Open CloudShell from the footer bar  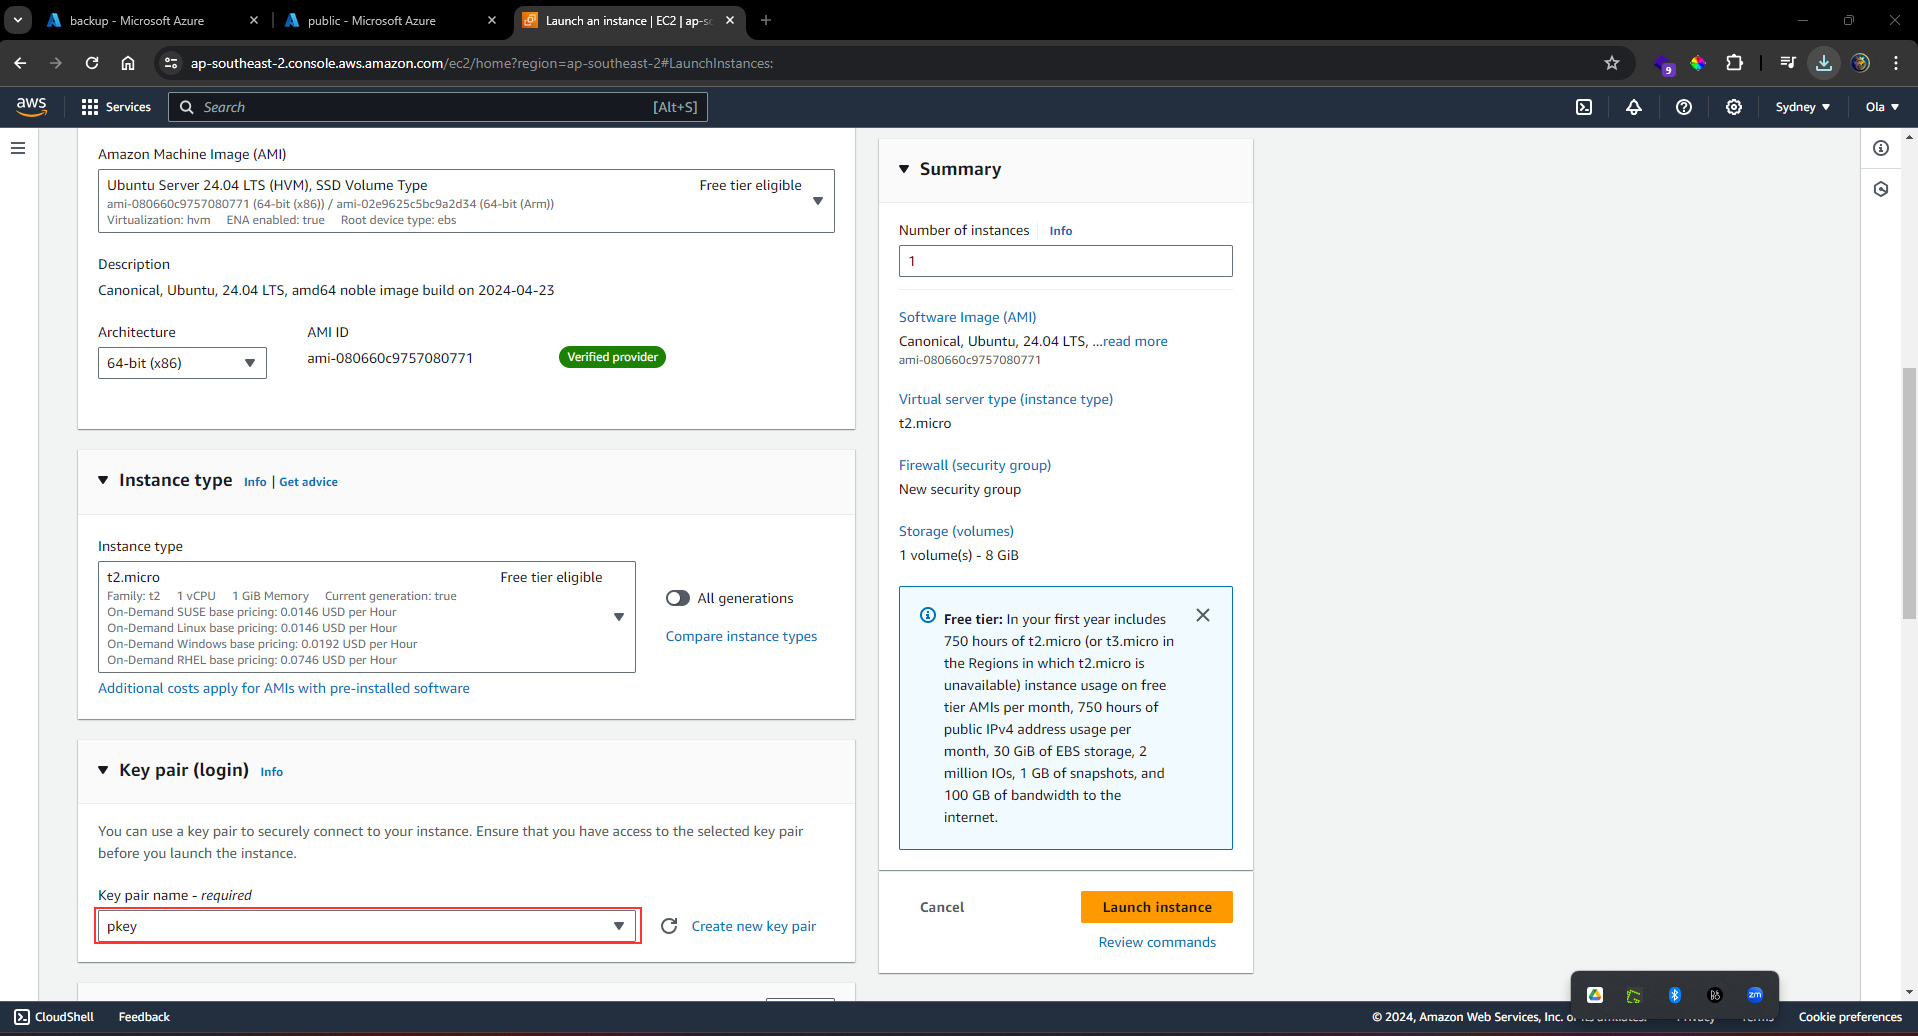tap(54, 1017)
